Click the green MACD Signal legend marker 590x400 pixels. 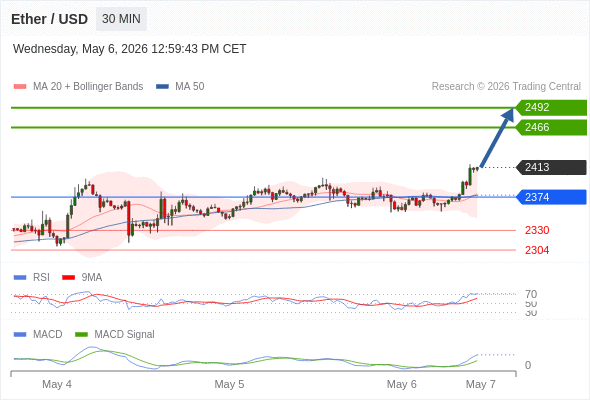point(81,335)
